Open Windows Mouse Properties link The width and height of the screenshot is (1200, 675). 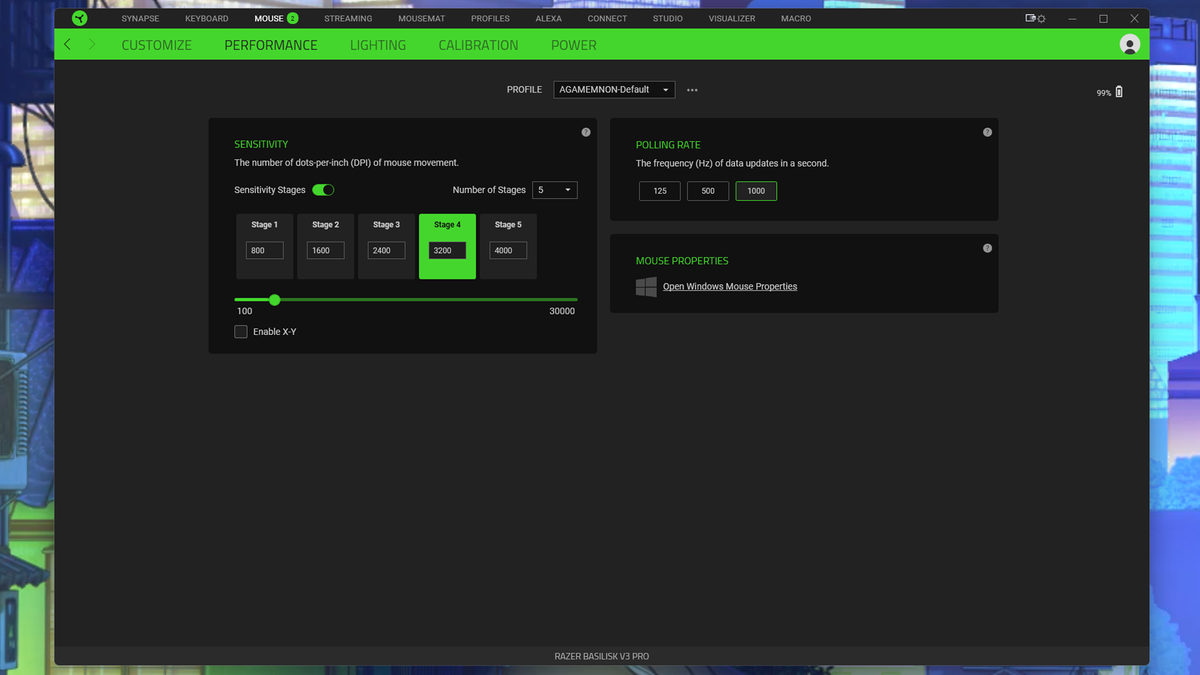coord(730,287)
